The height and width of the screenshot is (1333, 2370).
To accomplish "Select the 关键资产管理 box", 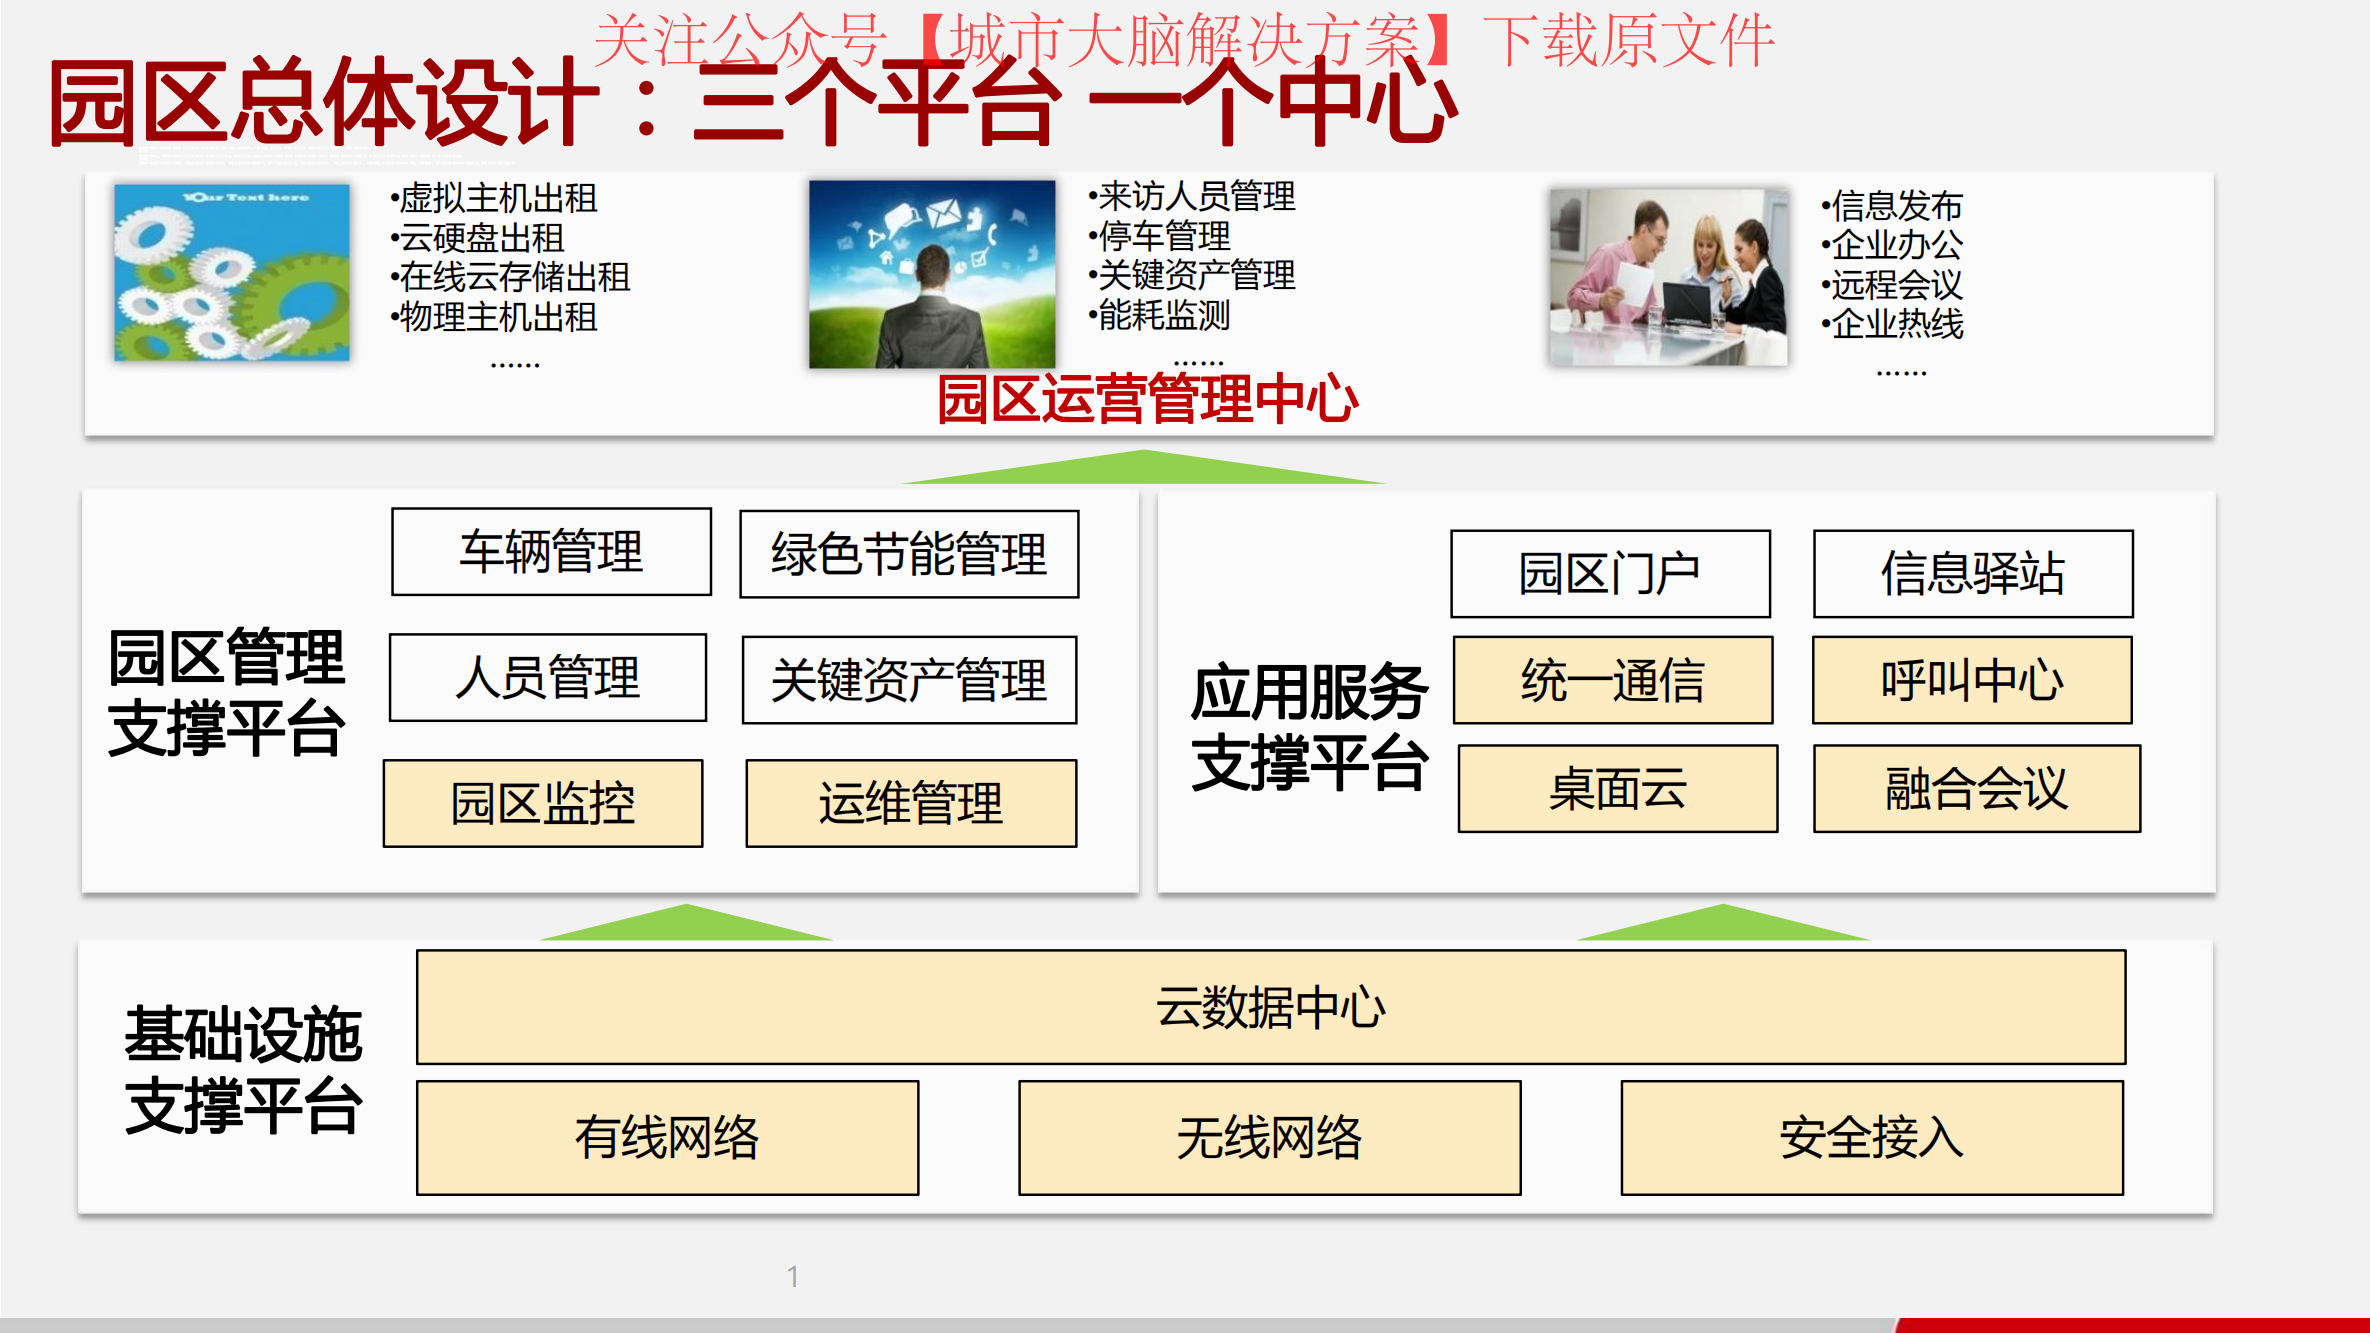I will pyautogui.click(x=909, y=680).
